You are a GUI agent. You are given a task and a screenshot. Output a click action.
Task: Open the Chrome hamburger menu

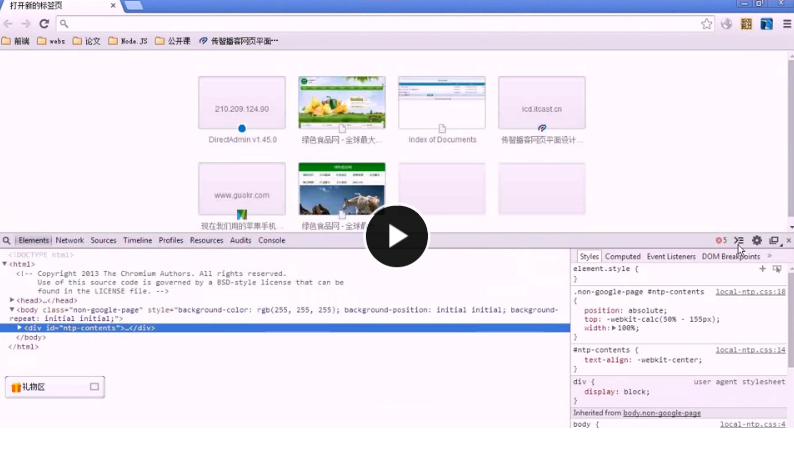point(786,24)
